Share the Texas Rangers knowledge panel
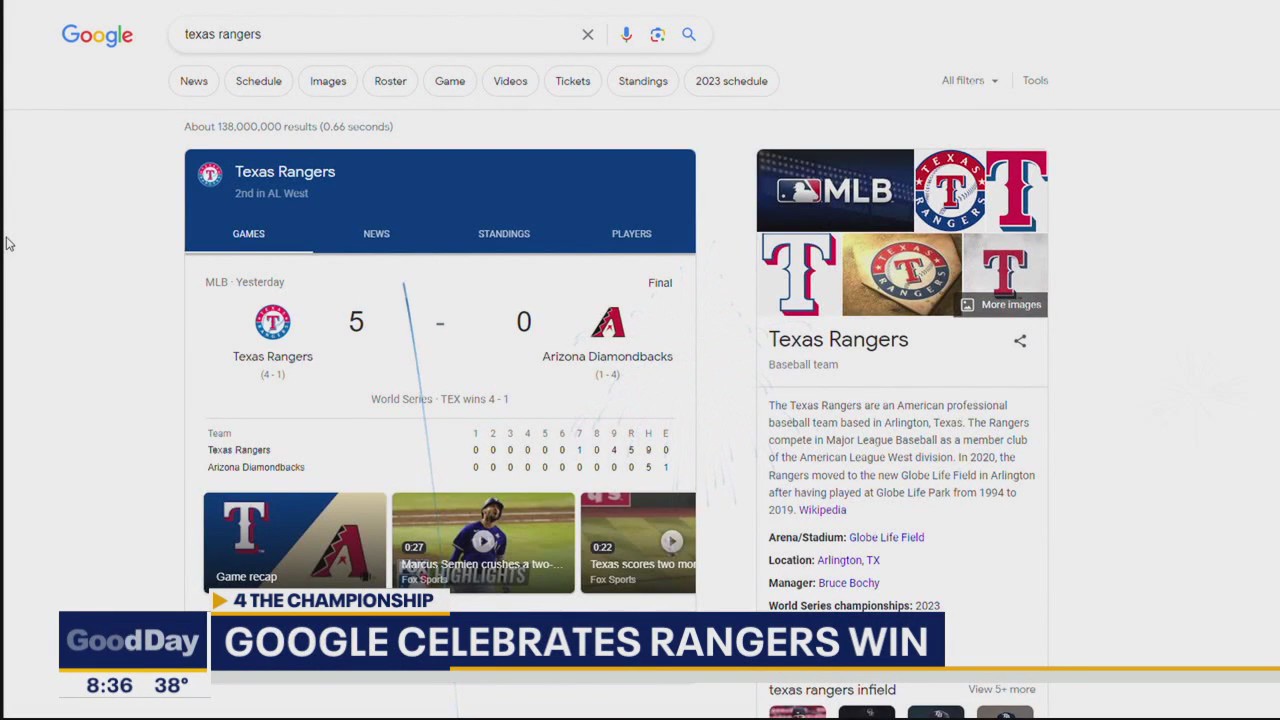Image resolution: width=1280 pixels, height=720 pixels. pyautogui.click(x=1020, y=341)
